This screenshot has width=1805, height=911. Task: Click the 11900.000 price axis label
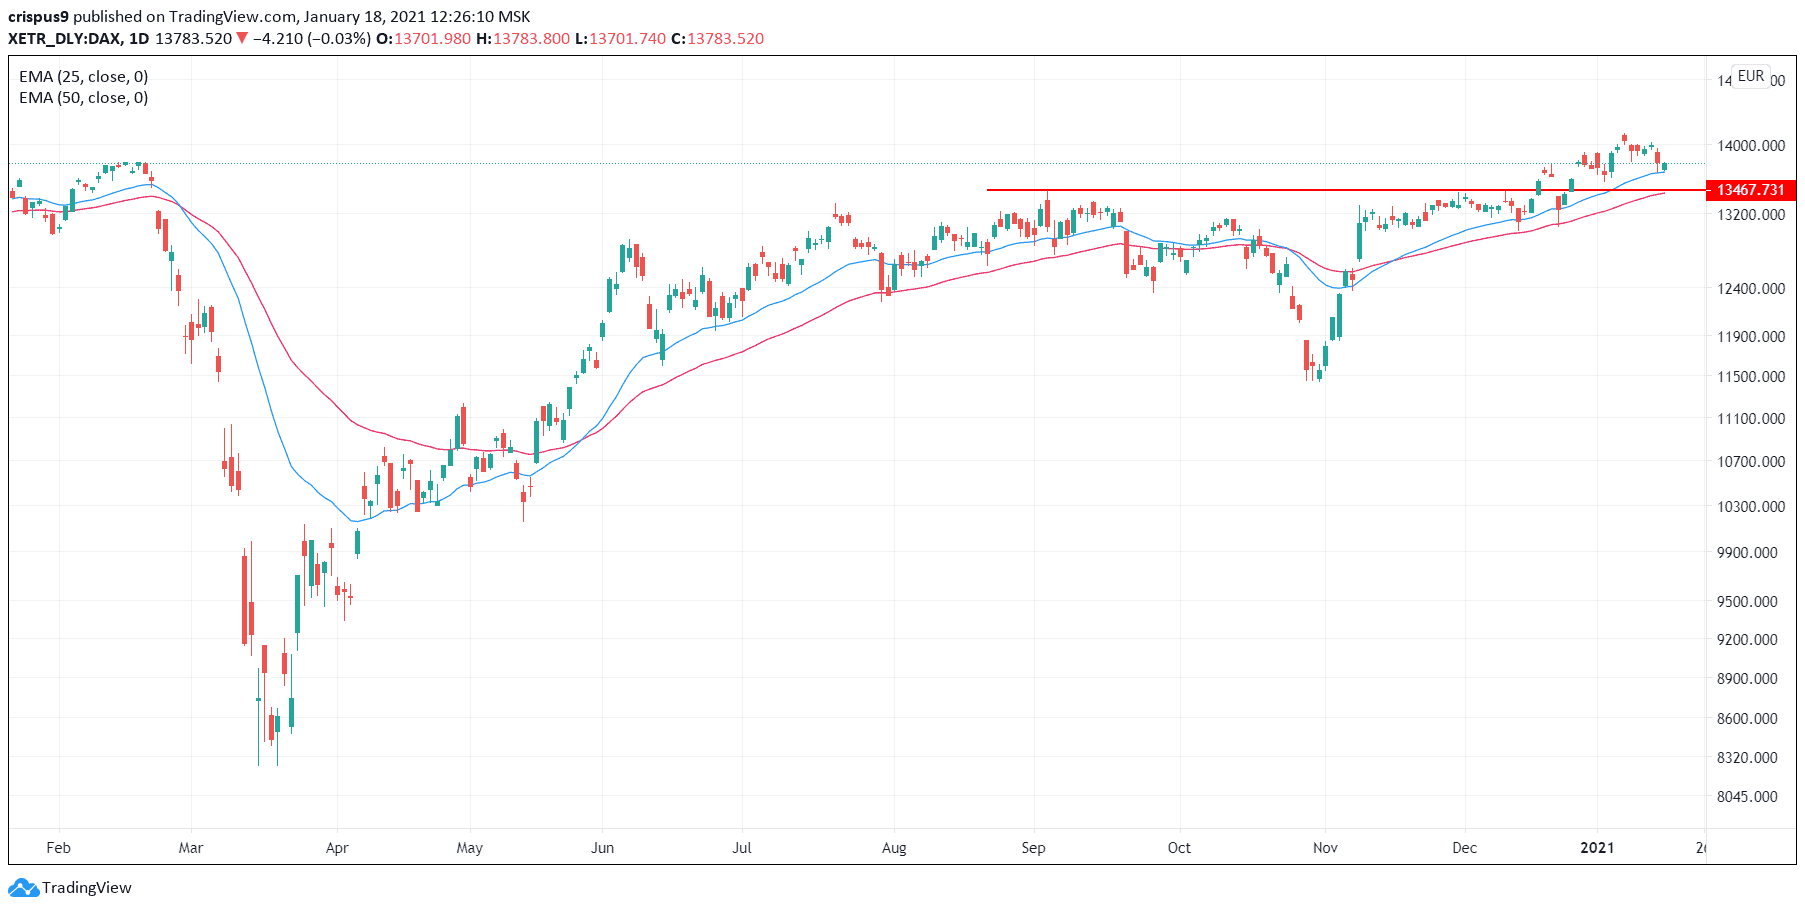[1751, 336]
